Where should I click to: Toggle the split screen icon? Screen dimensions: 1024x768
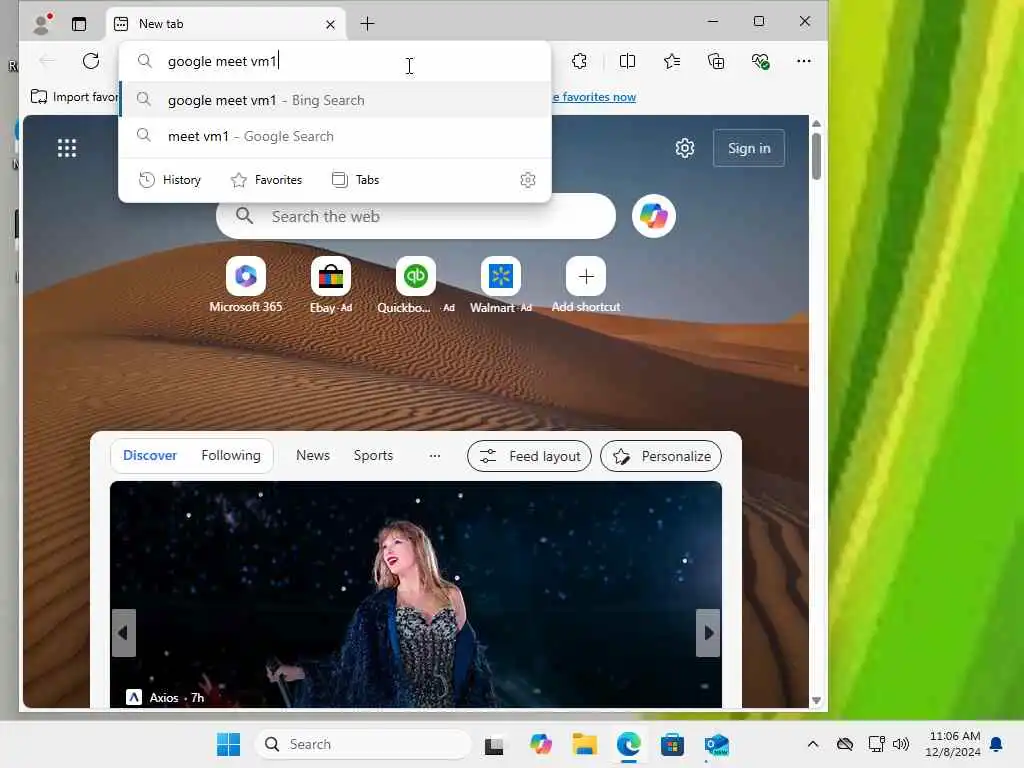[628, 61]
